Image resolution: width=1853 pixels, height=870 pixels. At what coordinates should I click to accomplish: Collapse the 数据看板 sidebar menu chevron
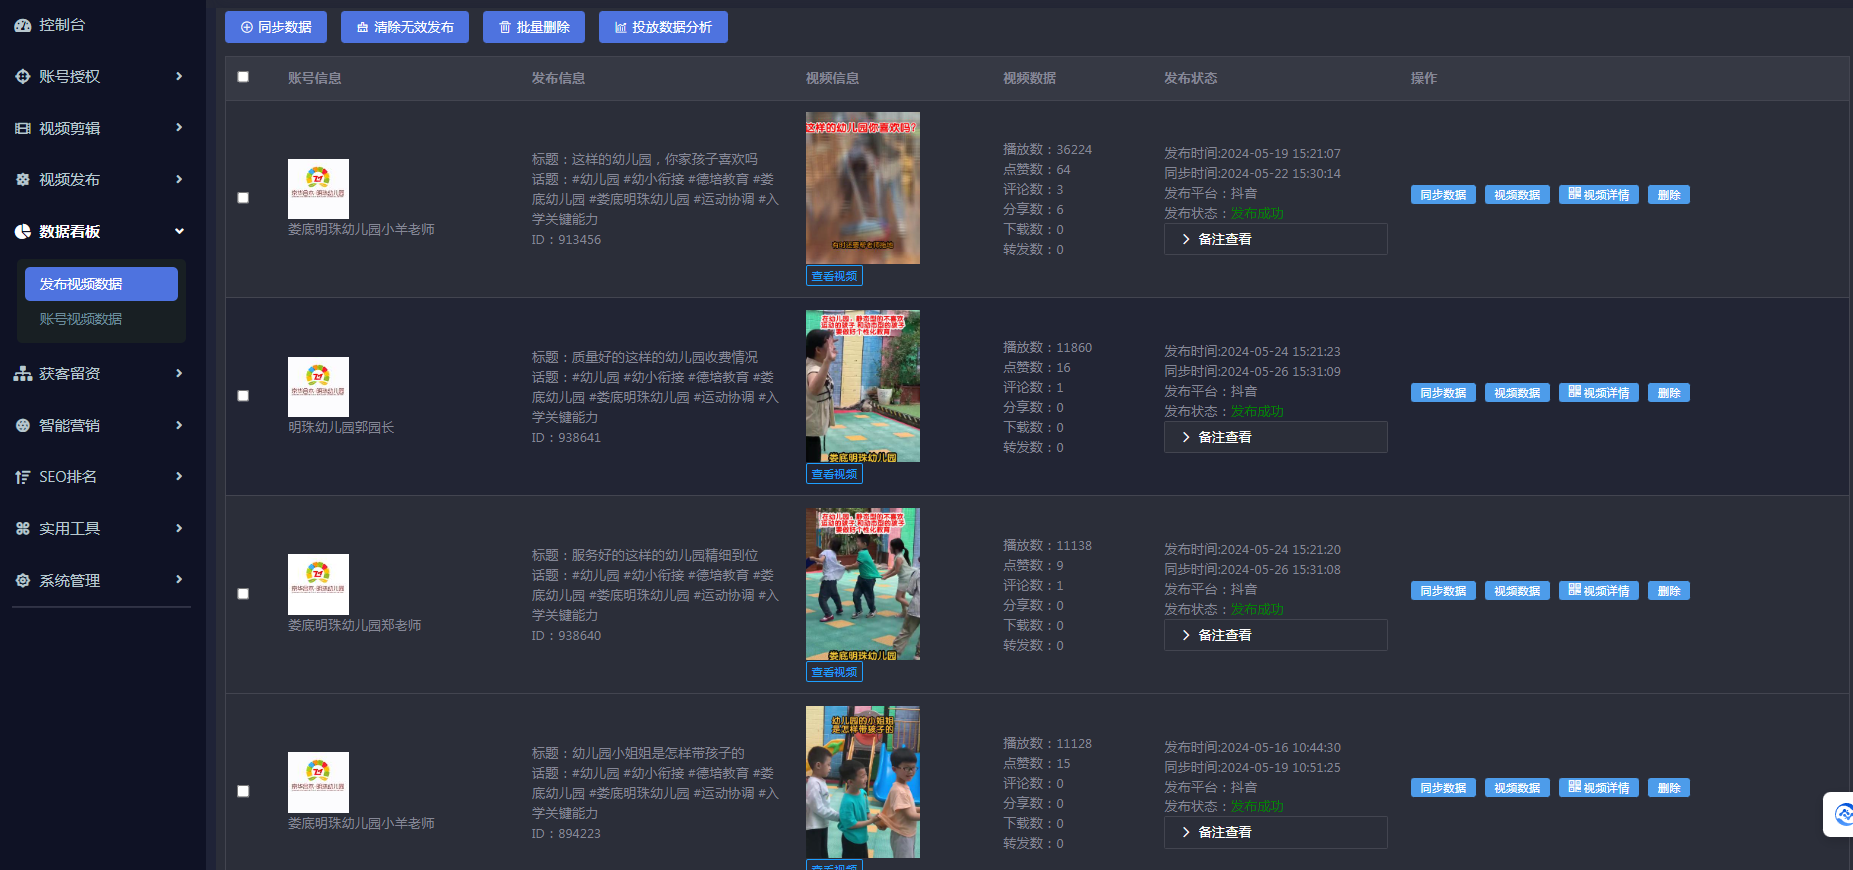[x=180, y=231]
